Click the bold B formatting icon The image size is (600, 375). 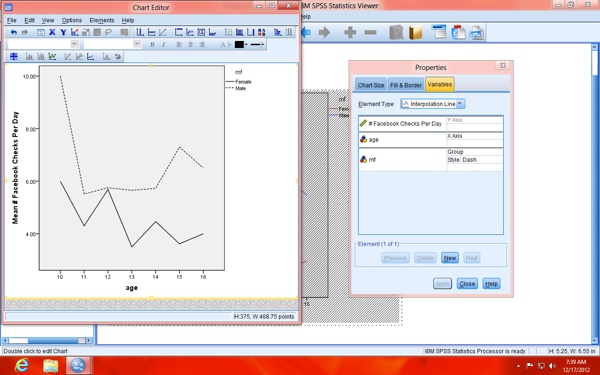[152, 44]
